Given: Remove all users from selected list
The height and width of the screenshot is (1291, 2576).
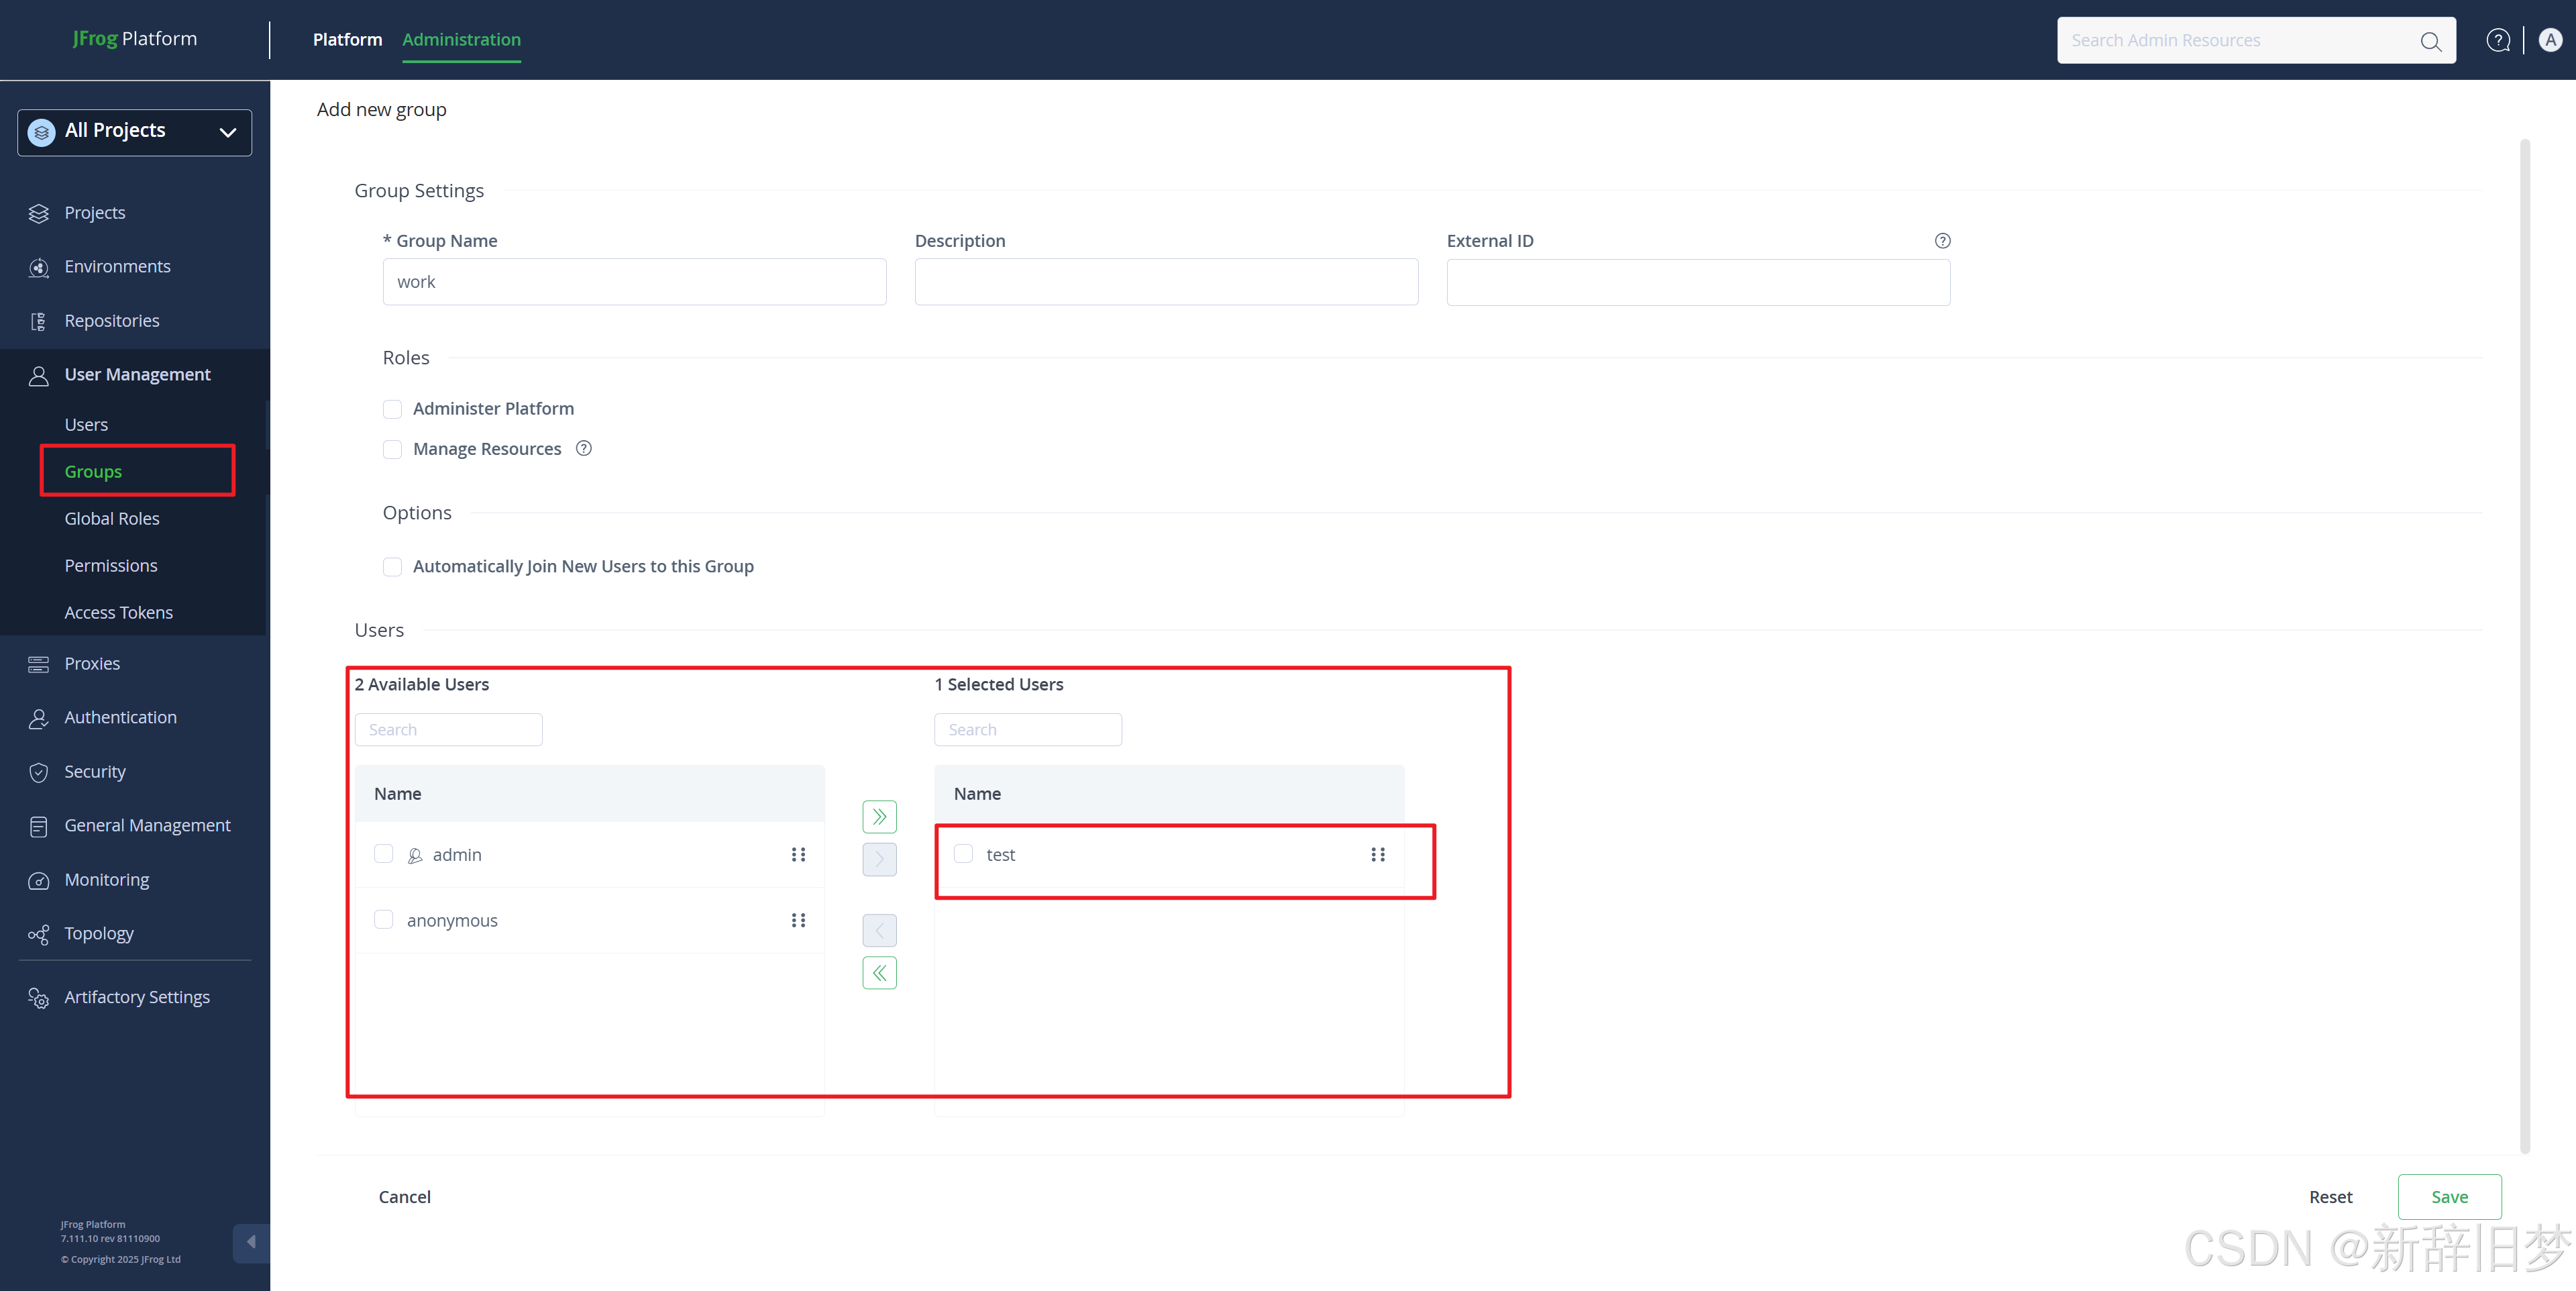Looking at the screenshot, I should coord(879,973).
